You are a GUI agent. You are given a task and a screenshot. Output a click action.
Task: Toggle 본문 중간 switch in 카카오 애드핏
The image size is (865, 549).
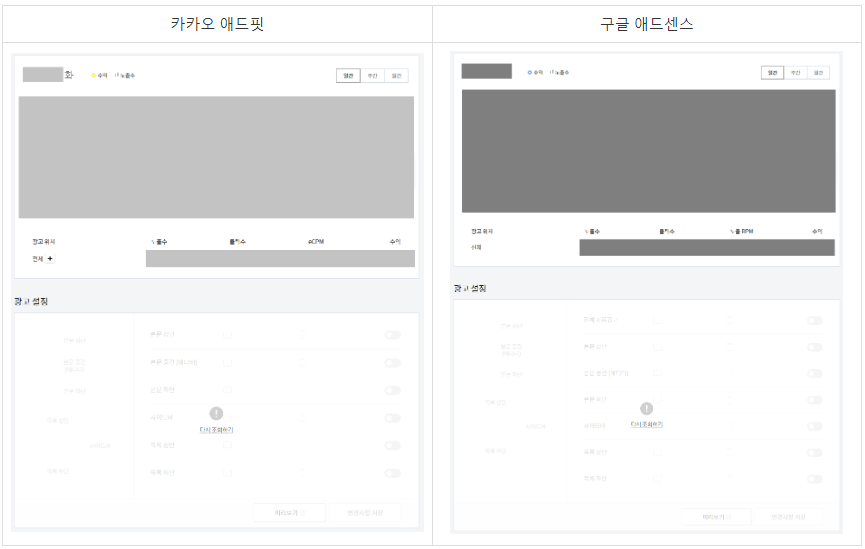393,363
